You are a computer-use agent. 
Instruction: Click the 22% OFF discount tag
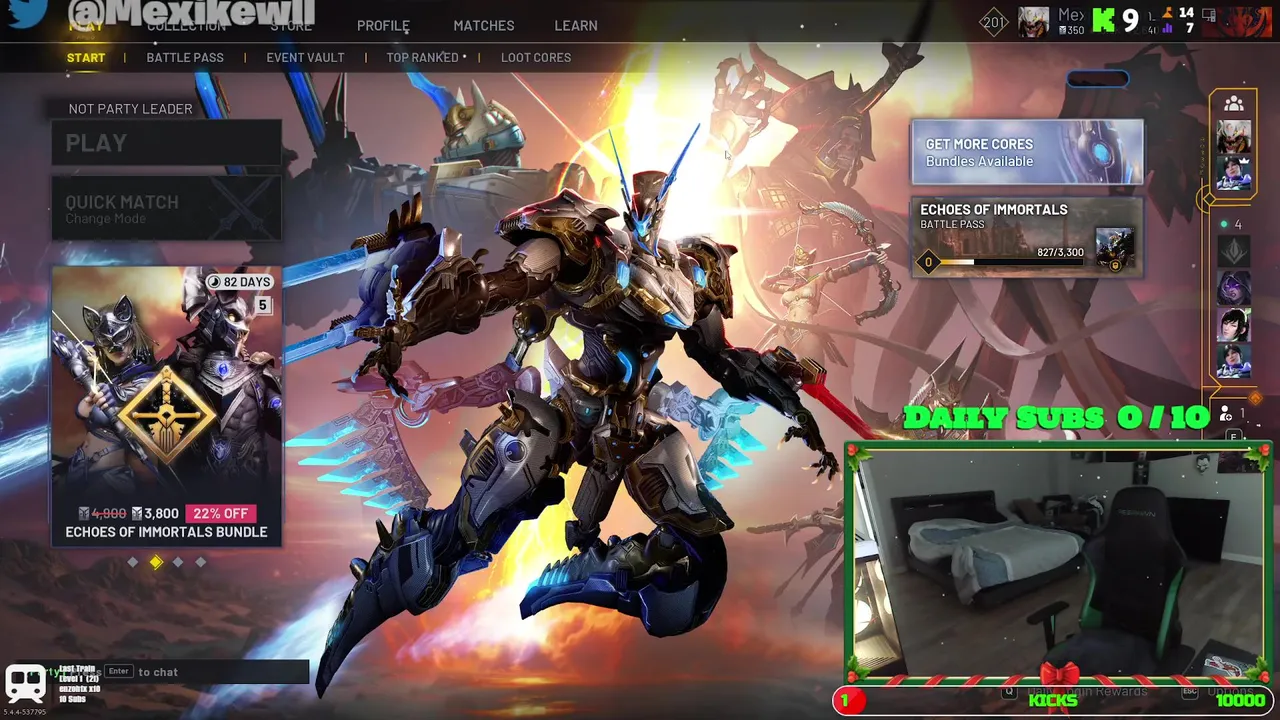tap(221, 513)
